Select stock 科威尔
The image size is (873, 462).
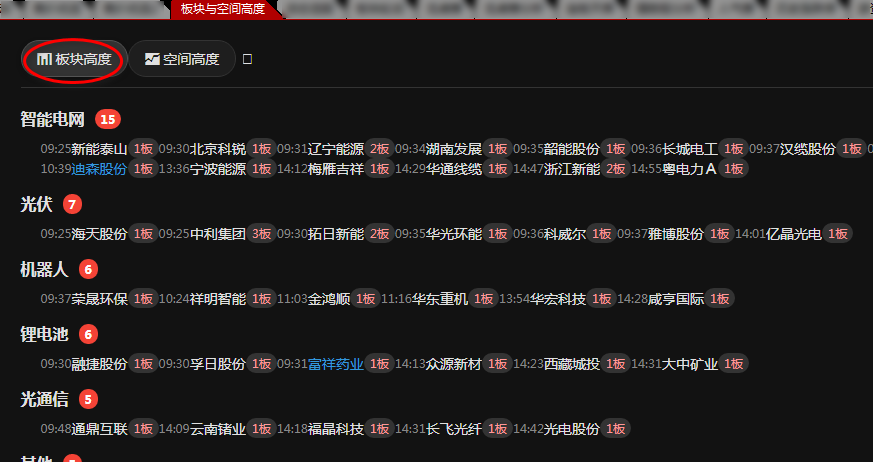click(x=565, y=234)
